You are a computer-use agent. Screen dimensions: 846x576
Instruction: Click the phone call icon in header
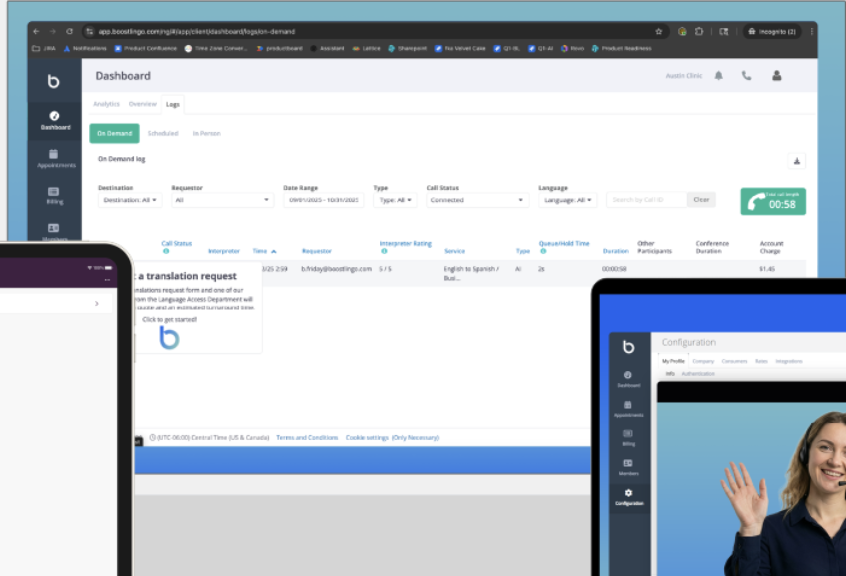(747, 76)
